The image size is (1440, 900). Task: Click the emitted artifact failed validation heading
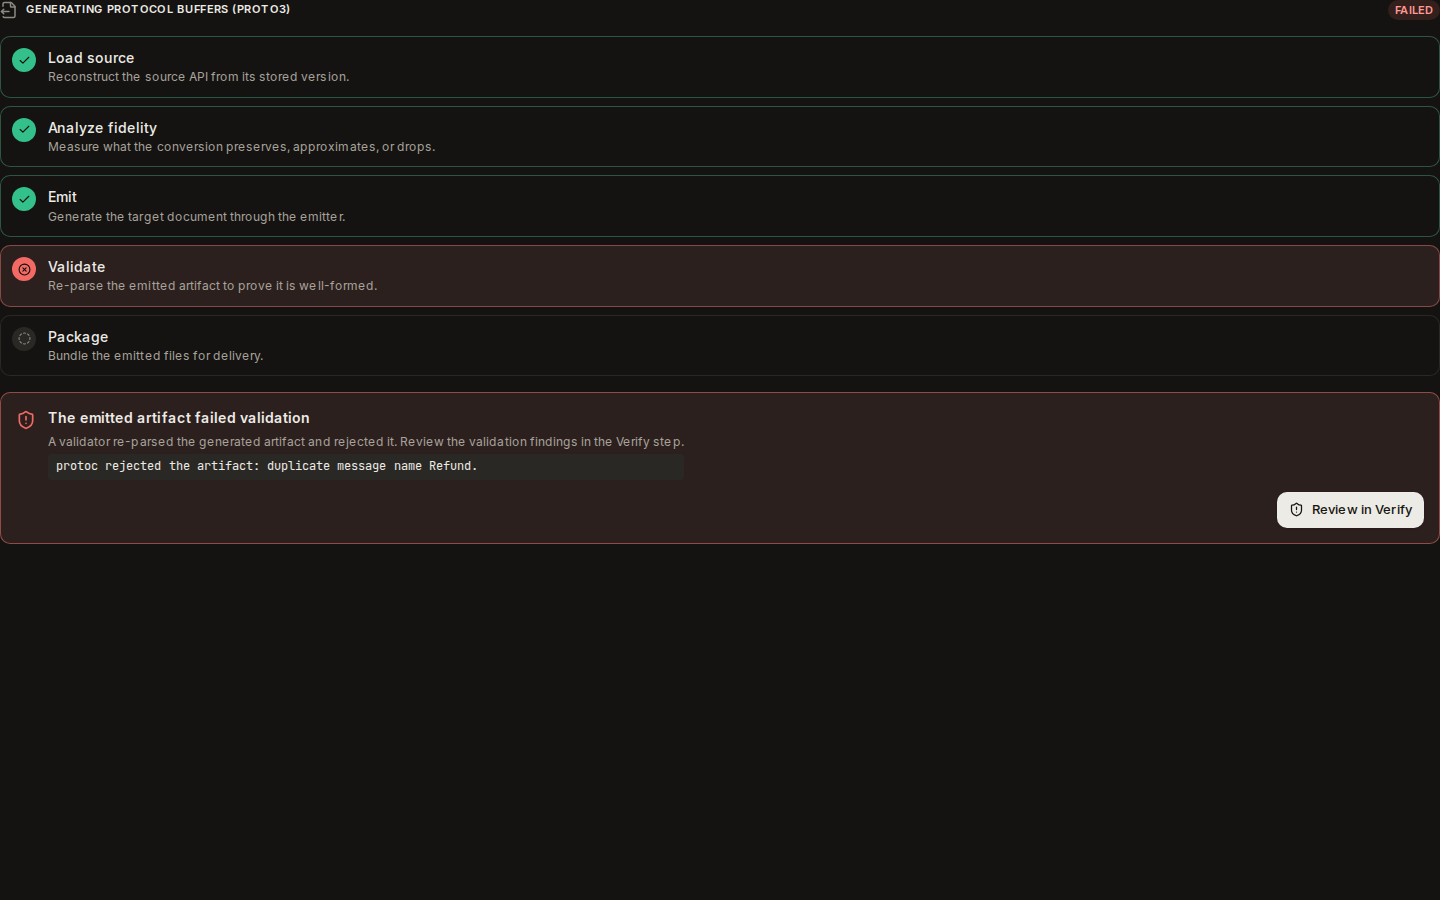[179, 418]
